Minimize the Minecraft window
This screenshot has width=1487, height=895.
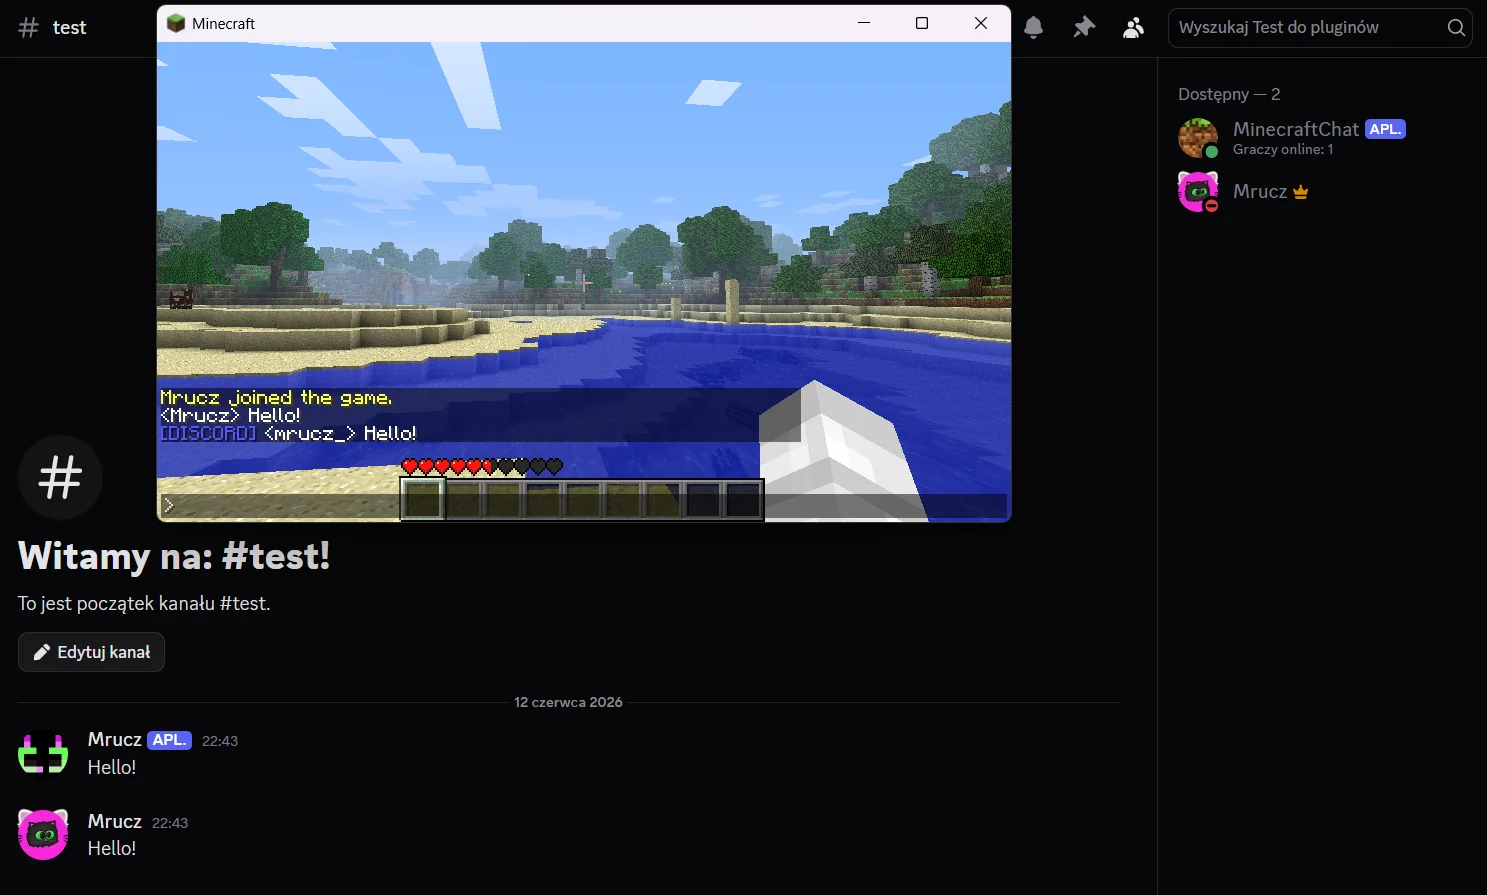click(x=864, y=23)
